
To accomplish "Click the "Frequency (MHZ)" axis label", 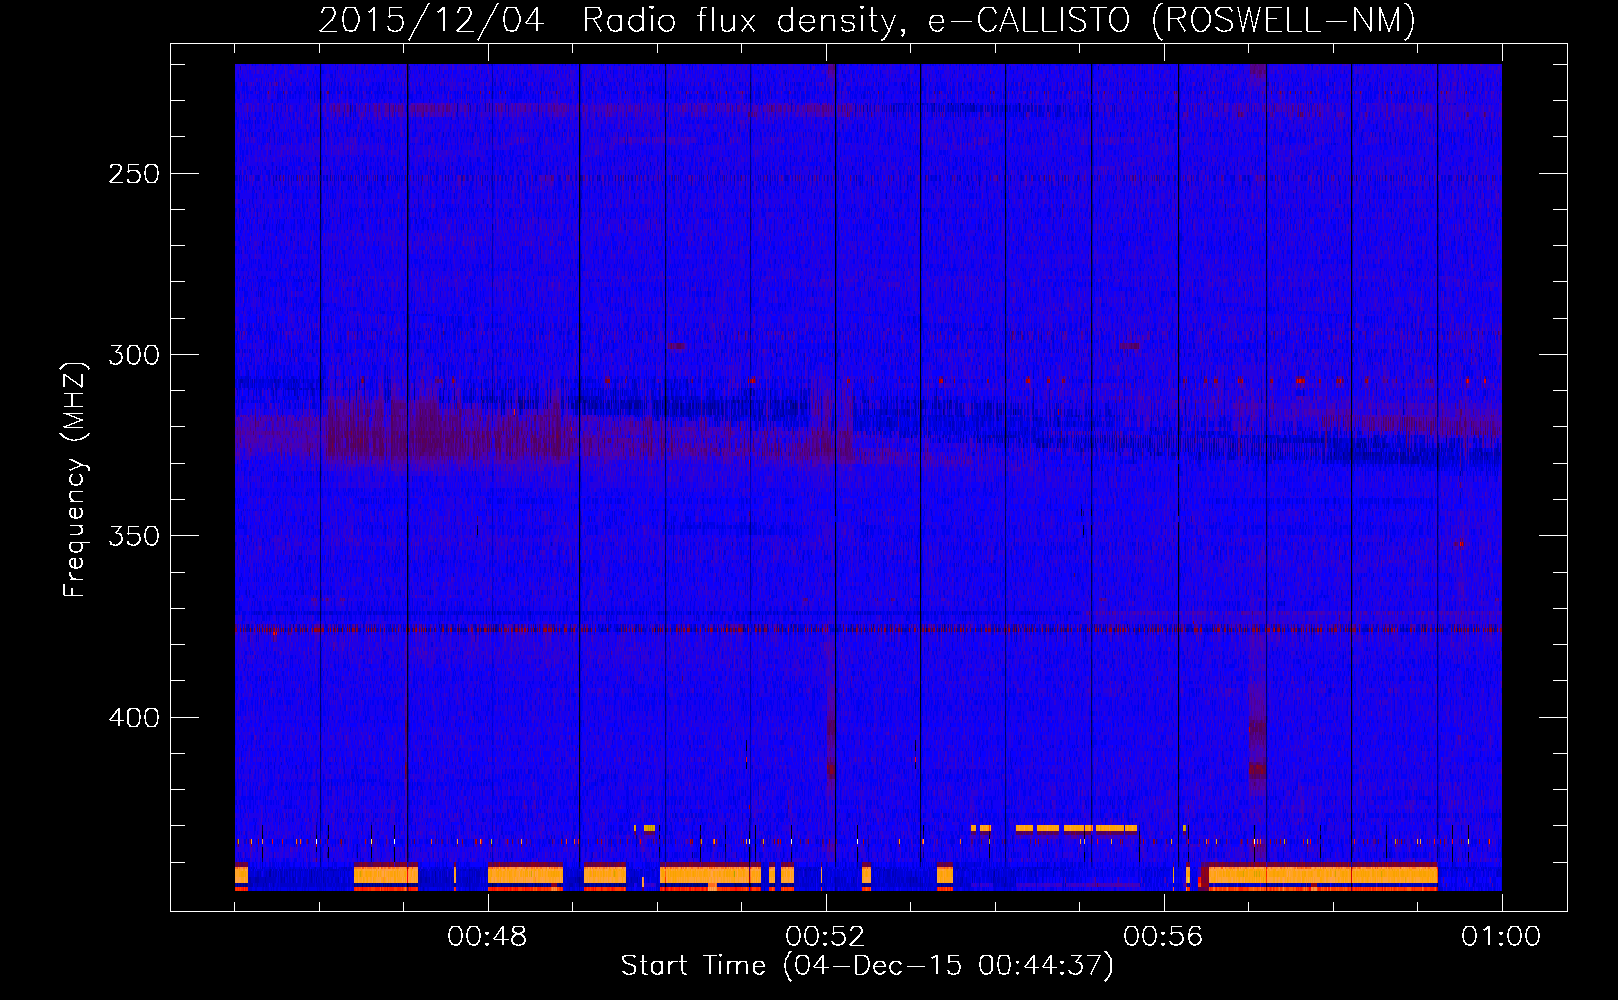I will pyautogui.click(x=75, y=479).
